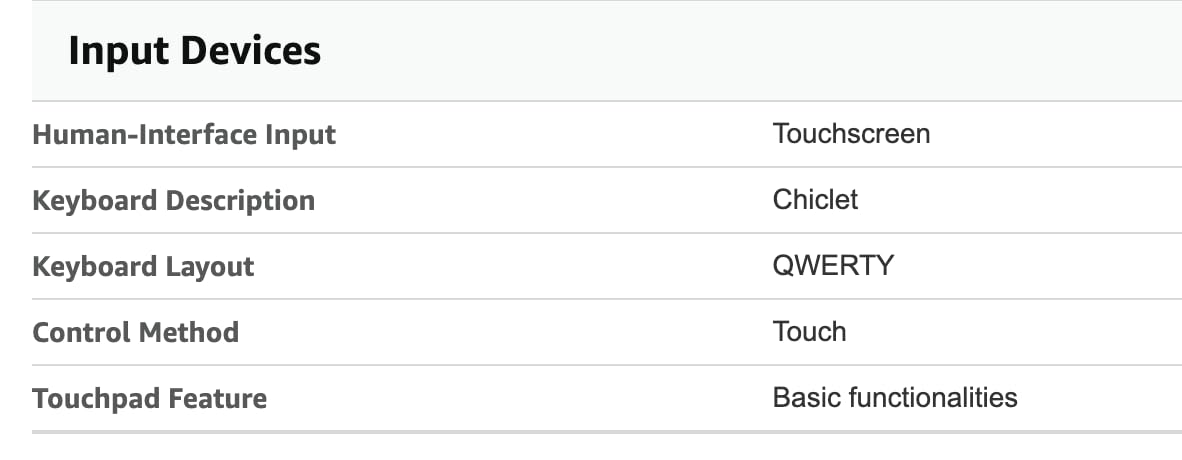
Task: Click the "Input Devices" section heading
Action: tap(194, 51)
